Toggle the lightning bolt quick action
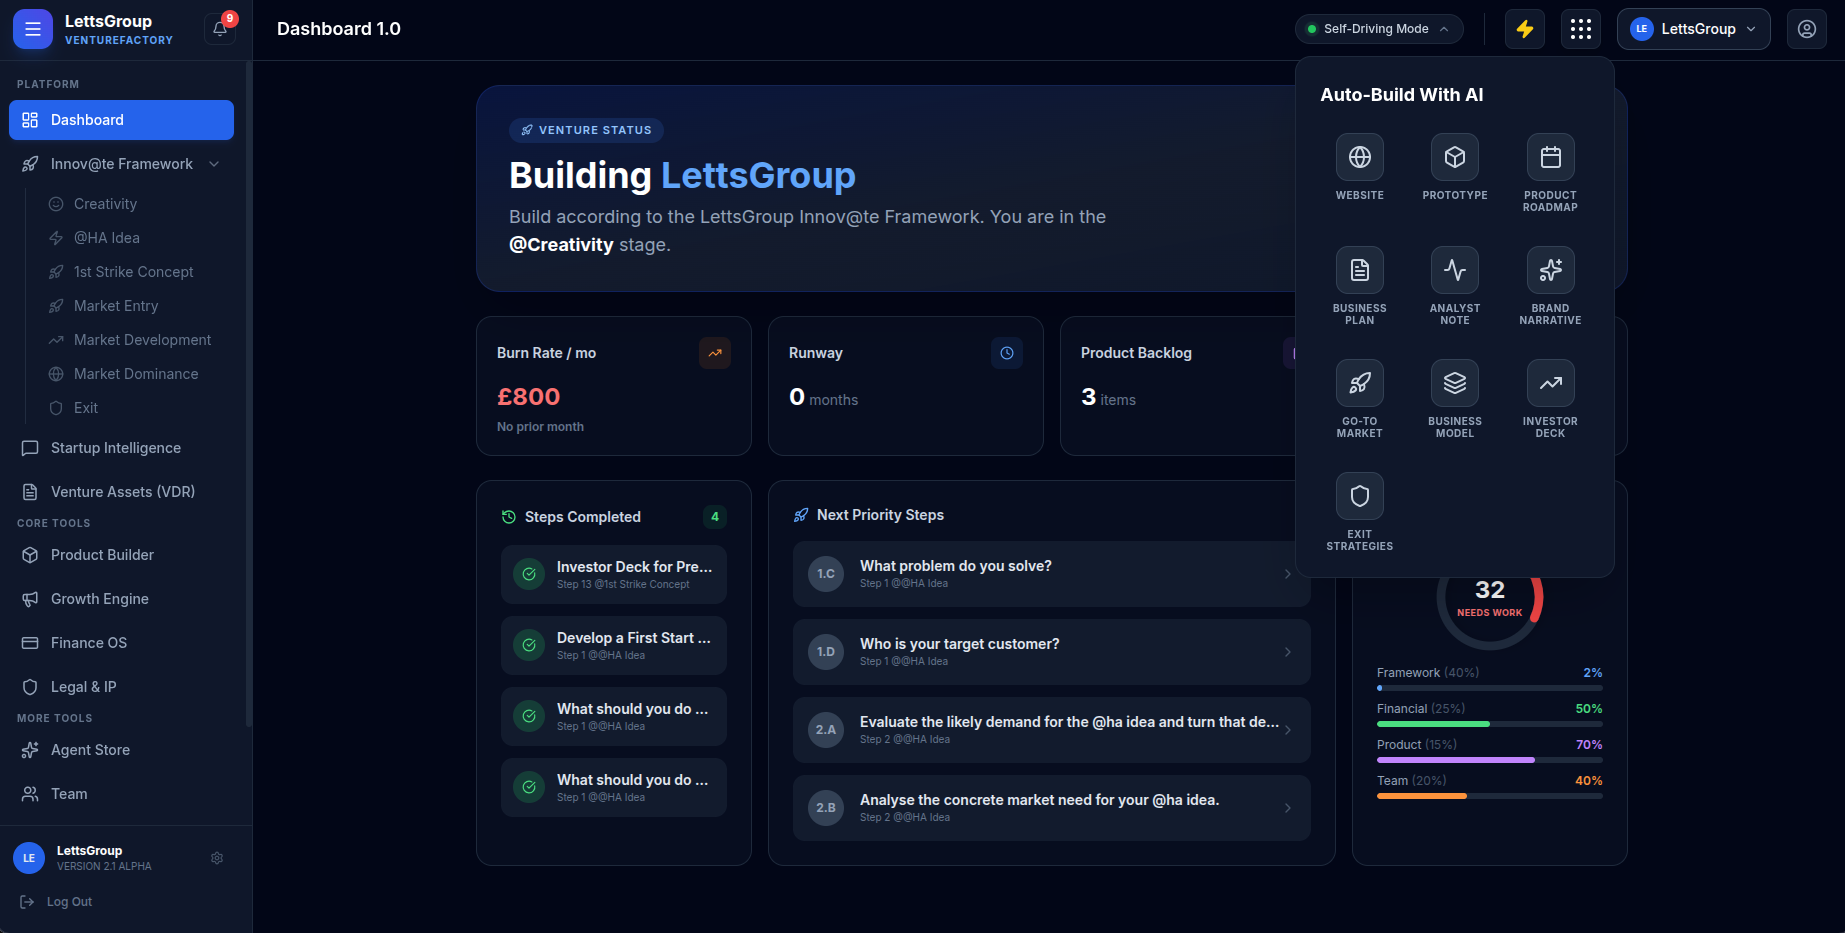The width and height of the screenshot is (1845, 933). [1524, 29]
